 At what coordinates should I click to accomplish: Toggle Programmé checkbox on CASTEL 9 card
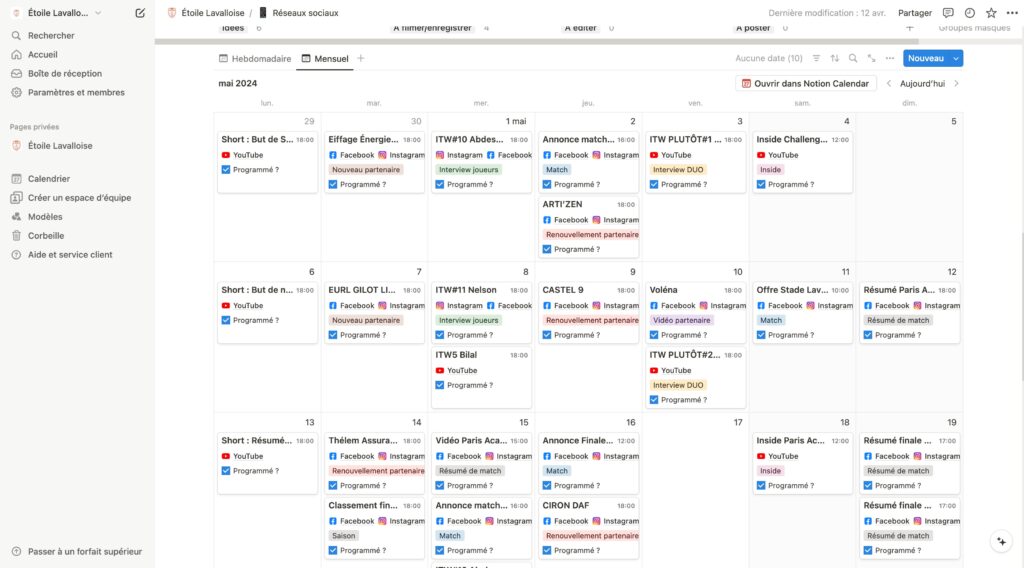(x=547, y=335)
